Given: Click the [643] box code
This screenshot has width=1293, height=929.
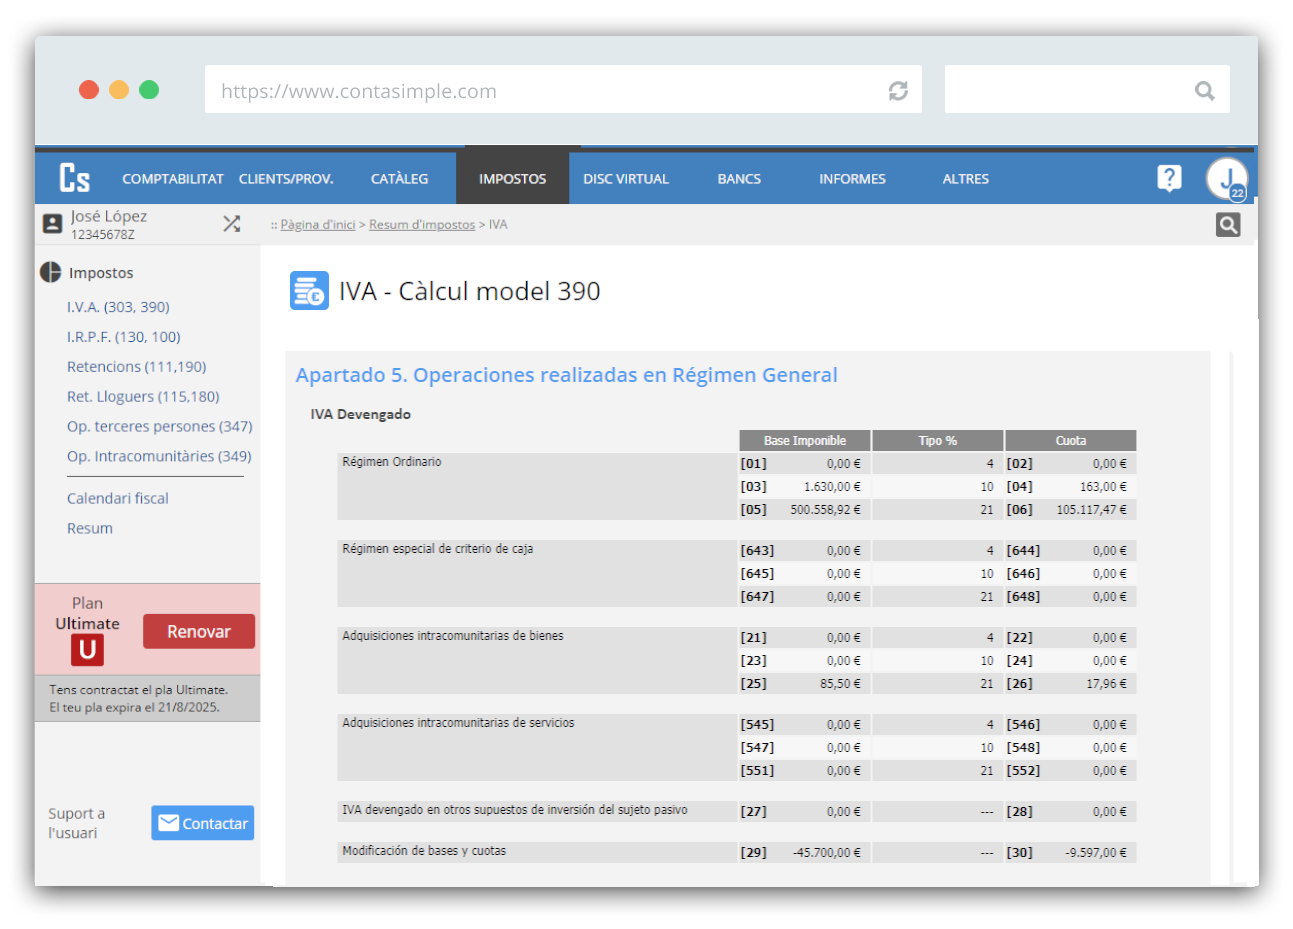Looking at the screenshot, I should [x=757, y=551].
